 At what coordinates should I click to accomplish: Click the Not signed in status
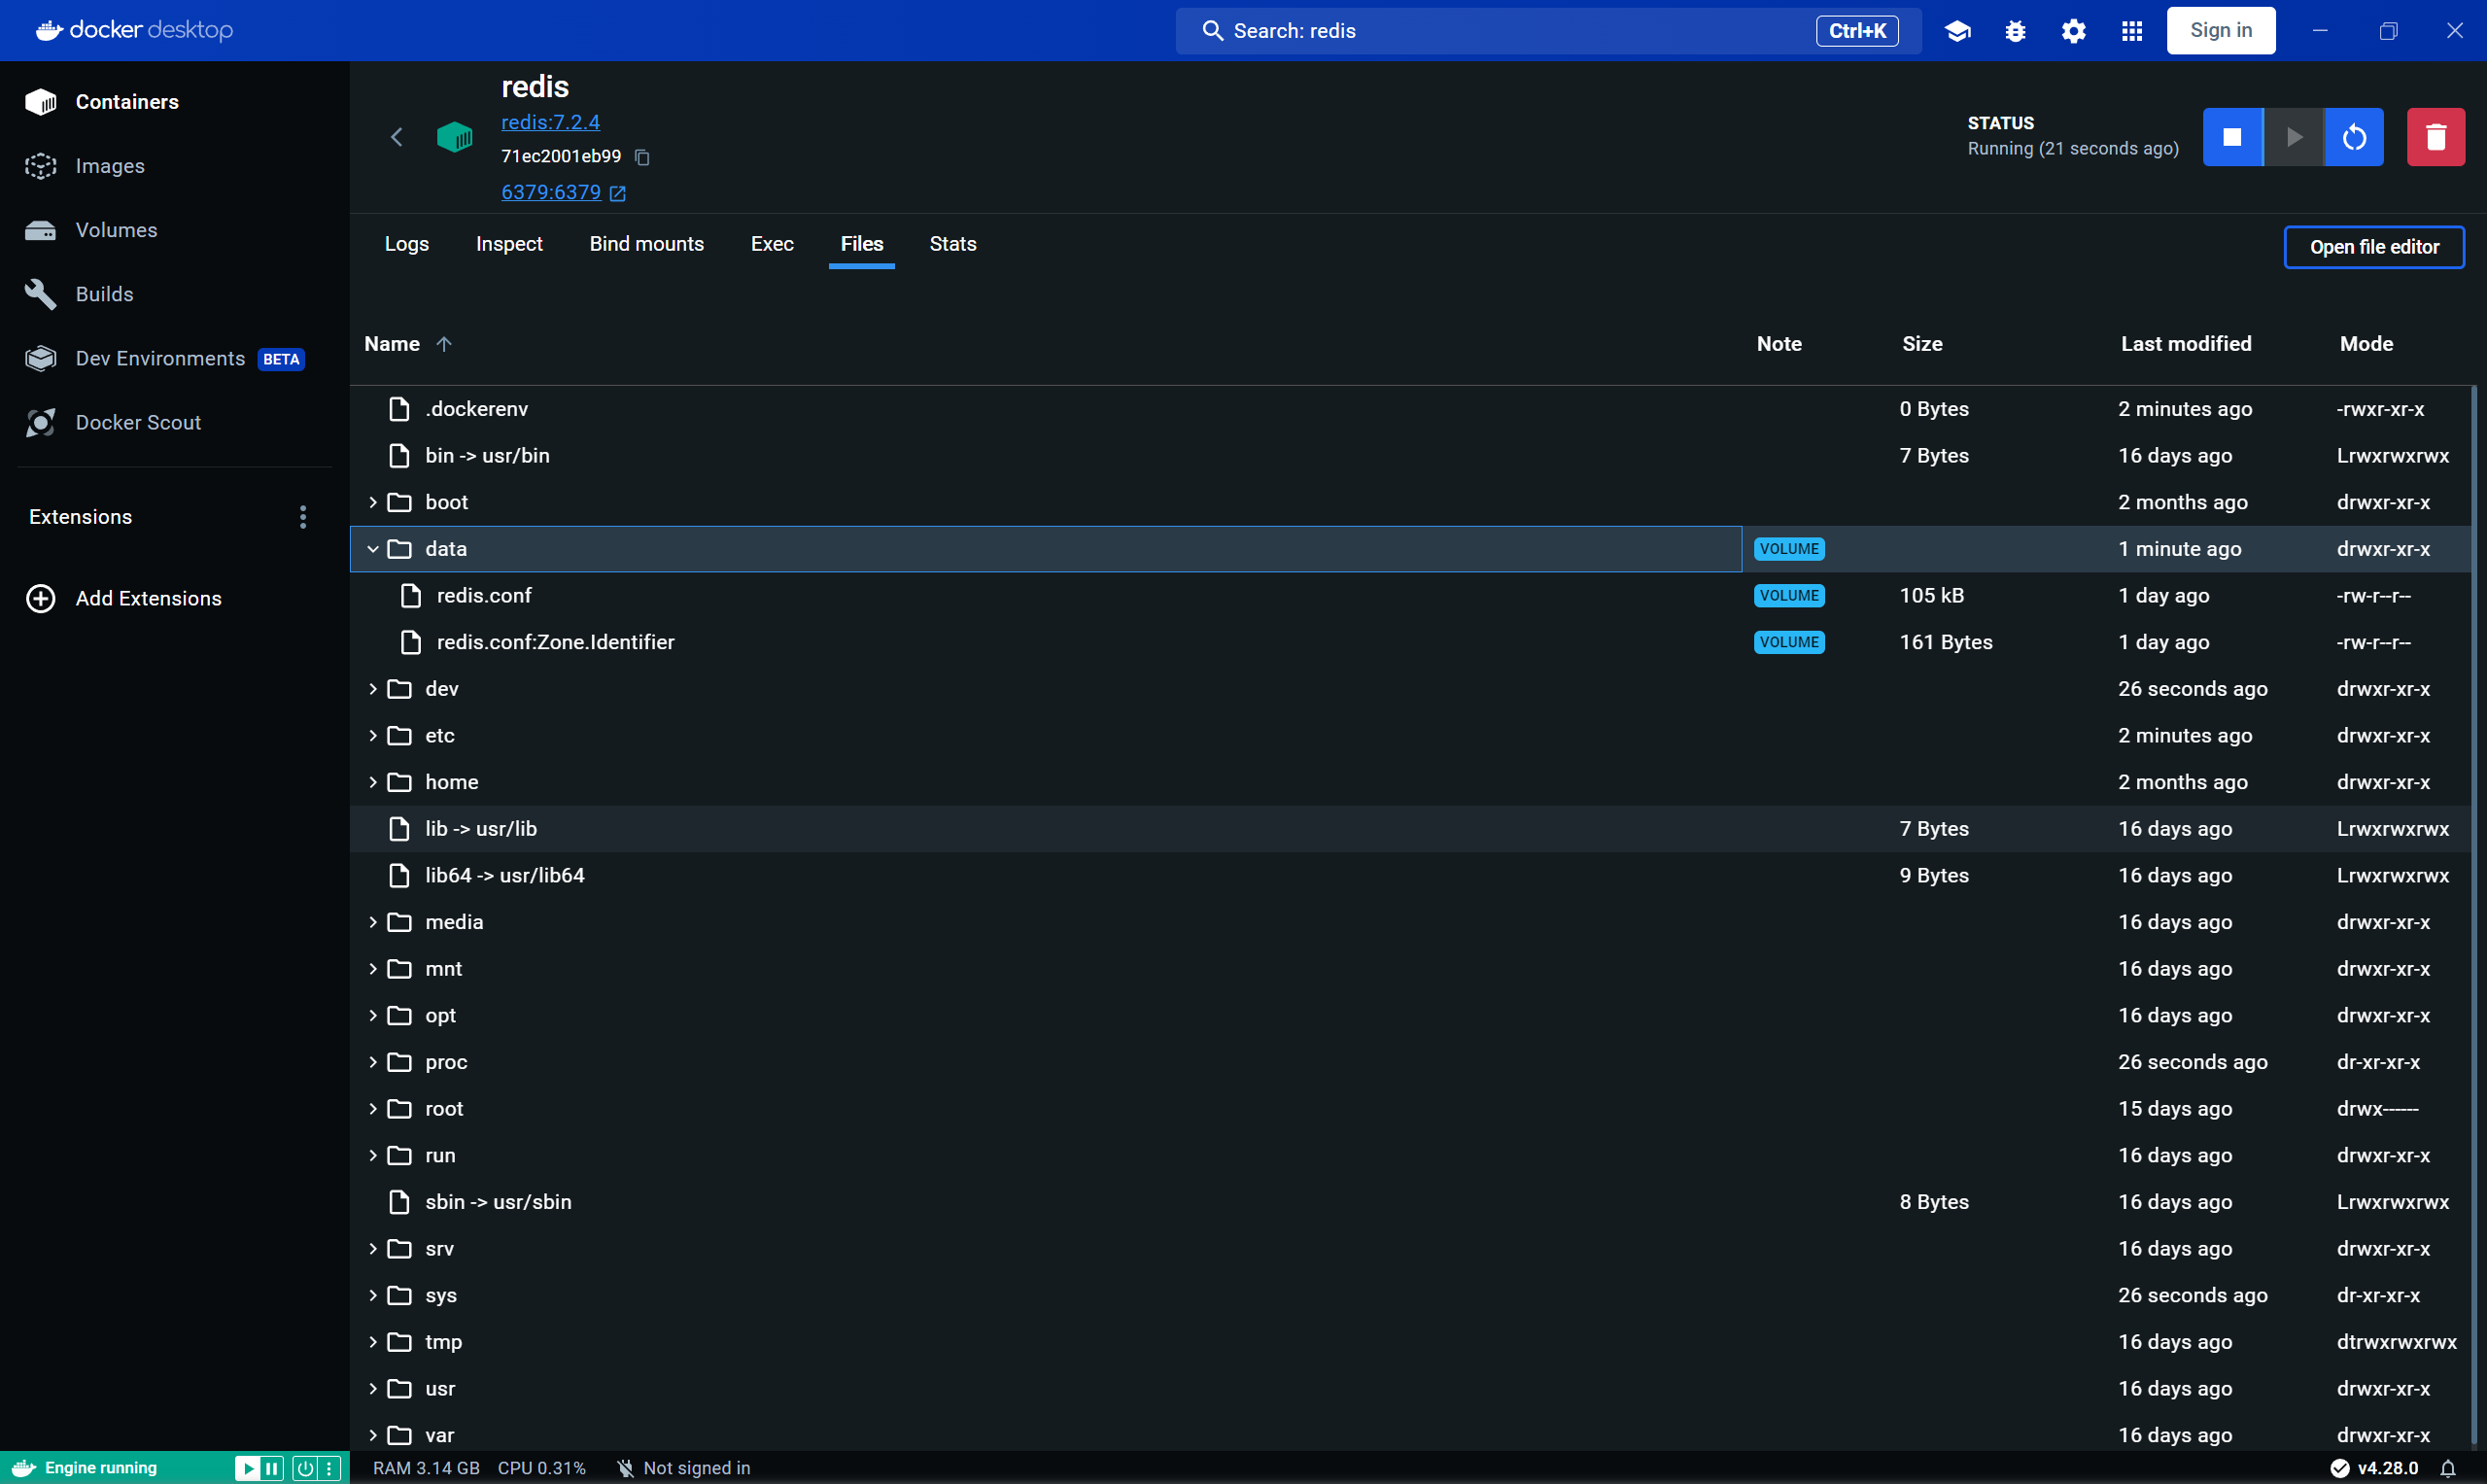pyautogui.click(x=683, y=1468)
